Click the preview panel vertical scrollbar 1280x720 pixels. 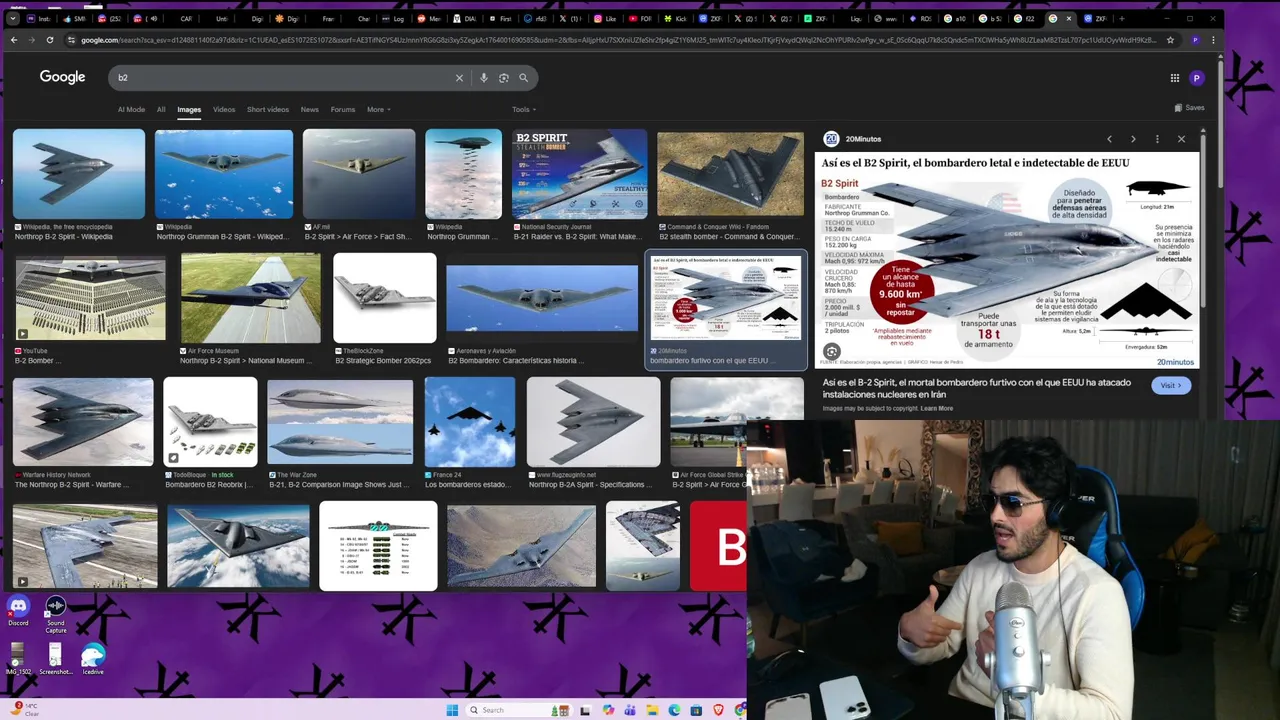click(1203, 220)
